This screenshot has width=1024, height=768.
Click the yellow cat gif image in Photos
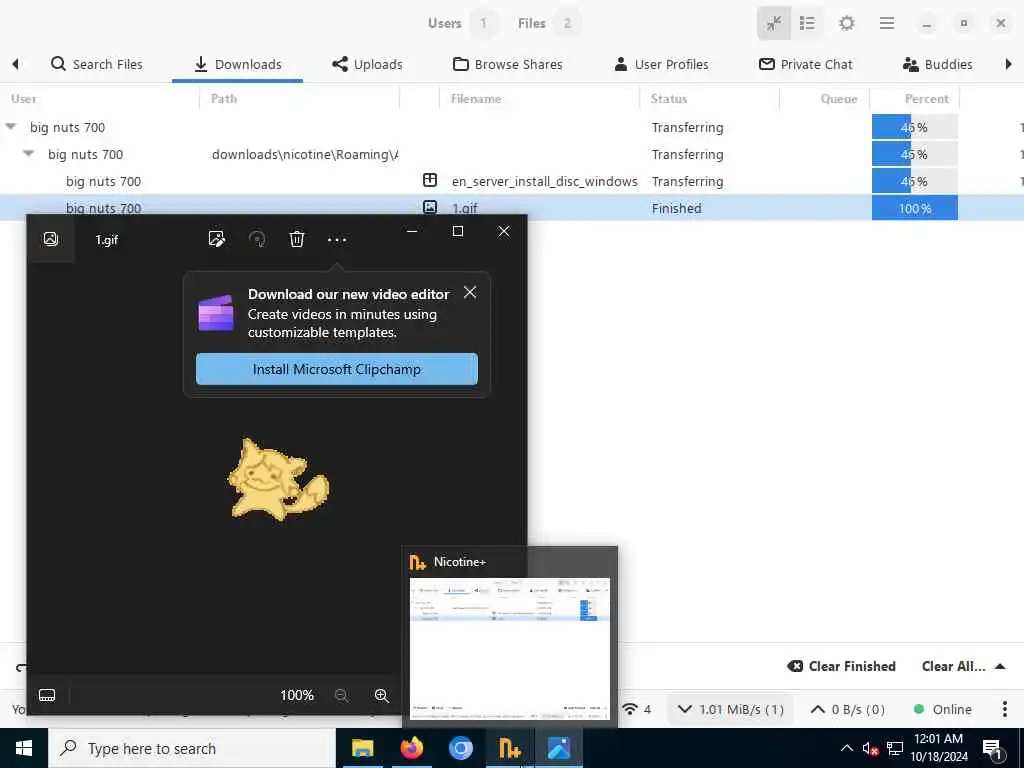(278, 479)
